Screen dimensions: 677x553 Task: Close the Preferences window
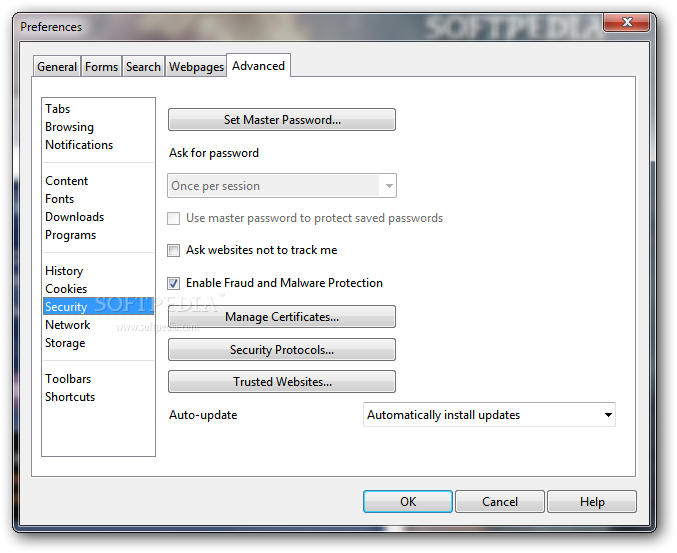click(x=627, y=22)
